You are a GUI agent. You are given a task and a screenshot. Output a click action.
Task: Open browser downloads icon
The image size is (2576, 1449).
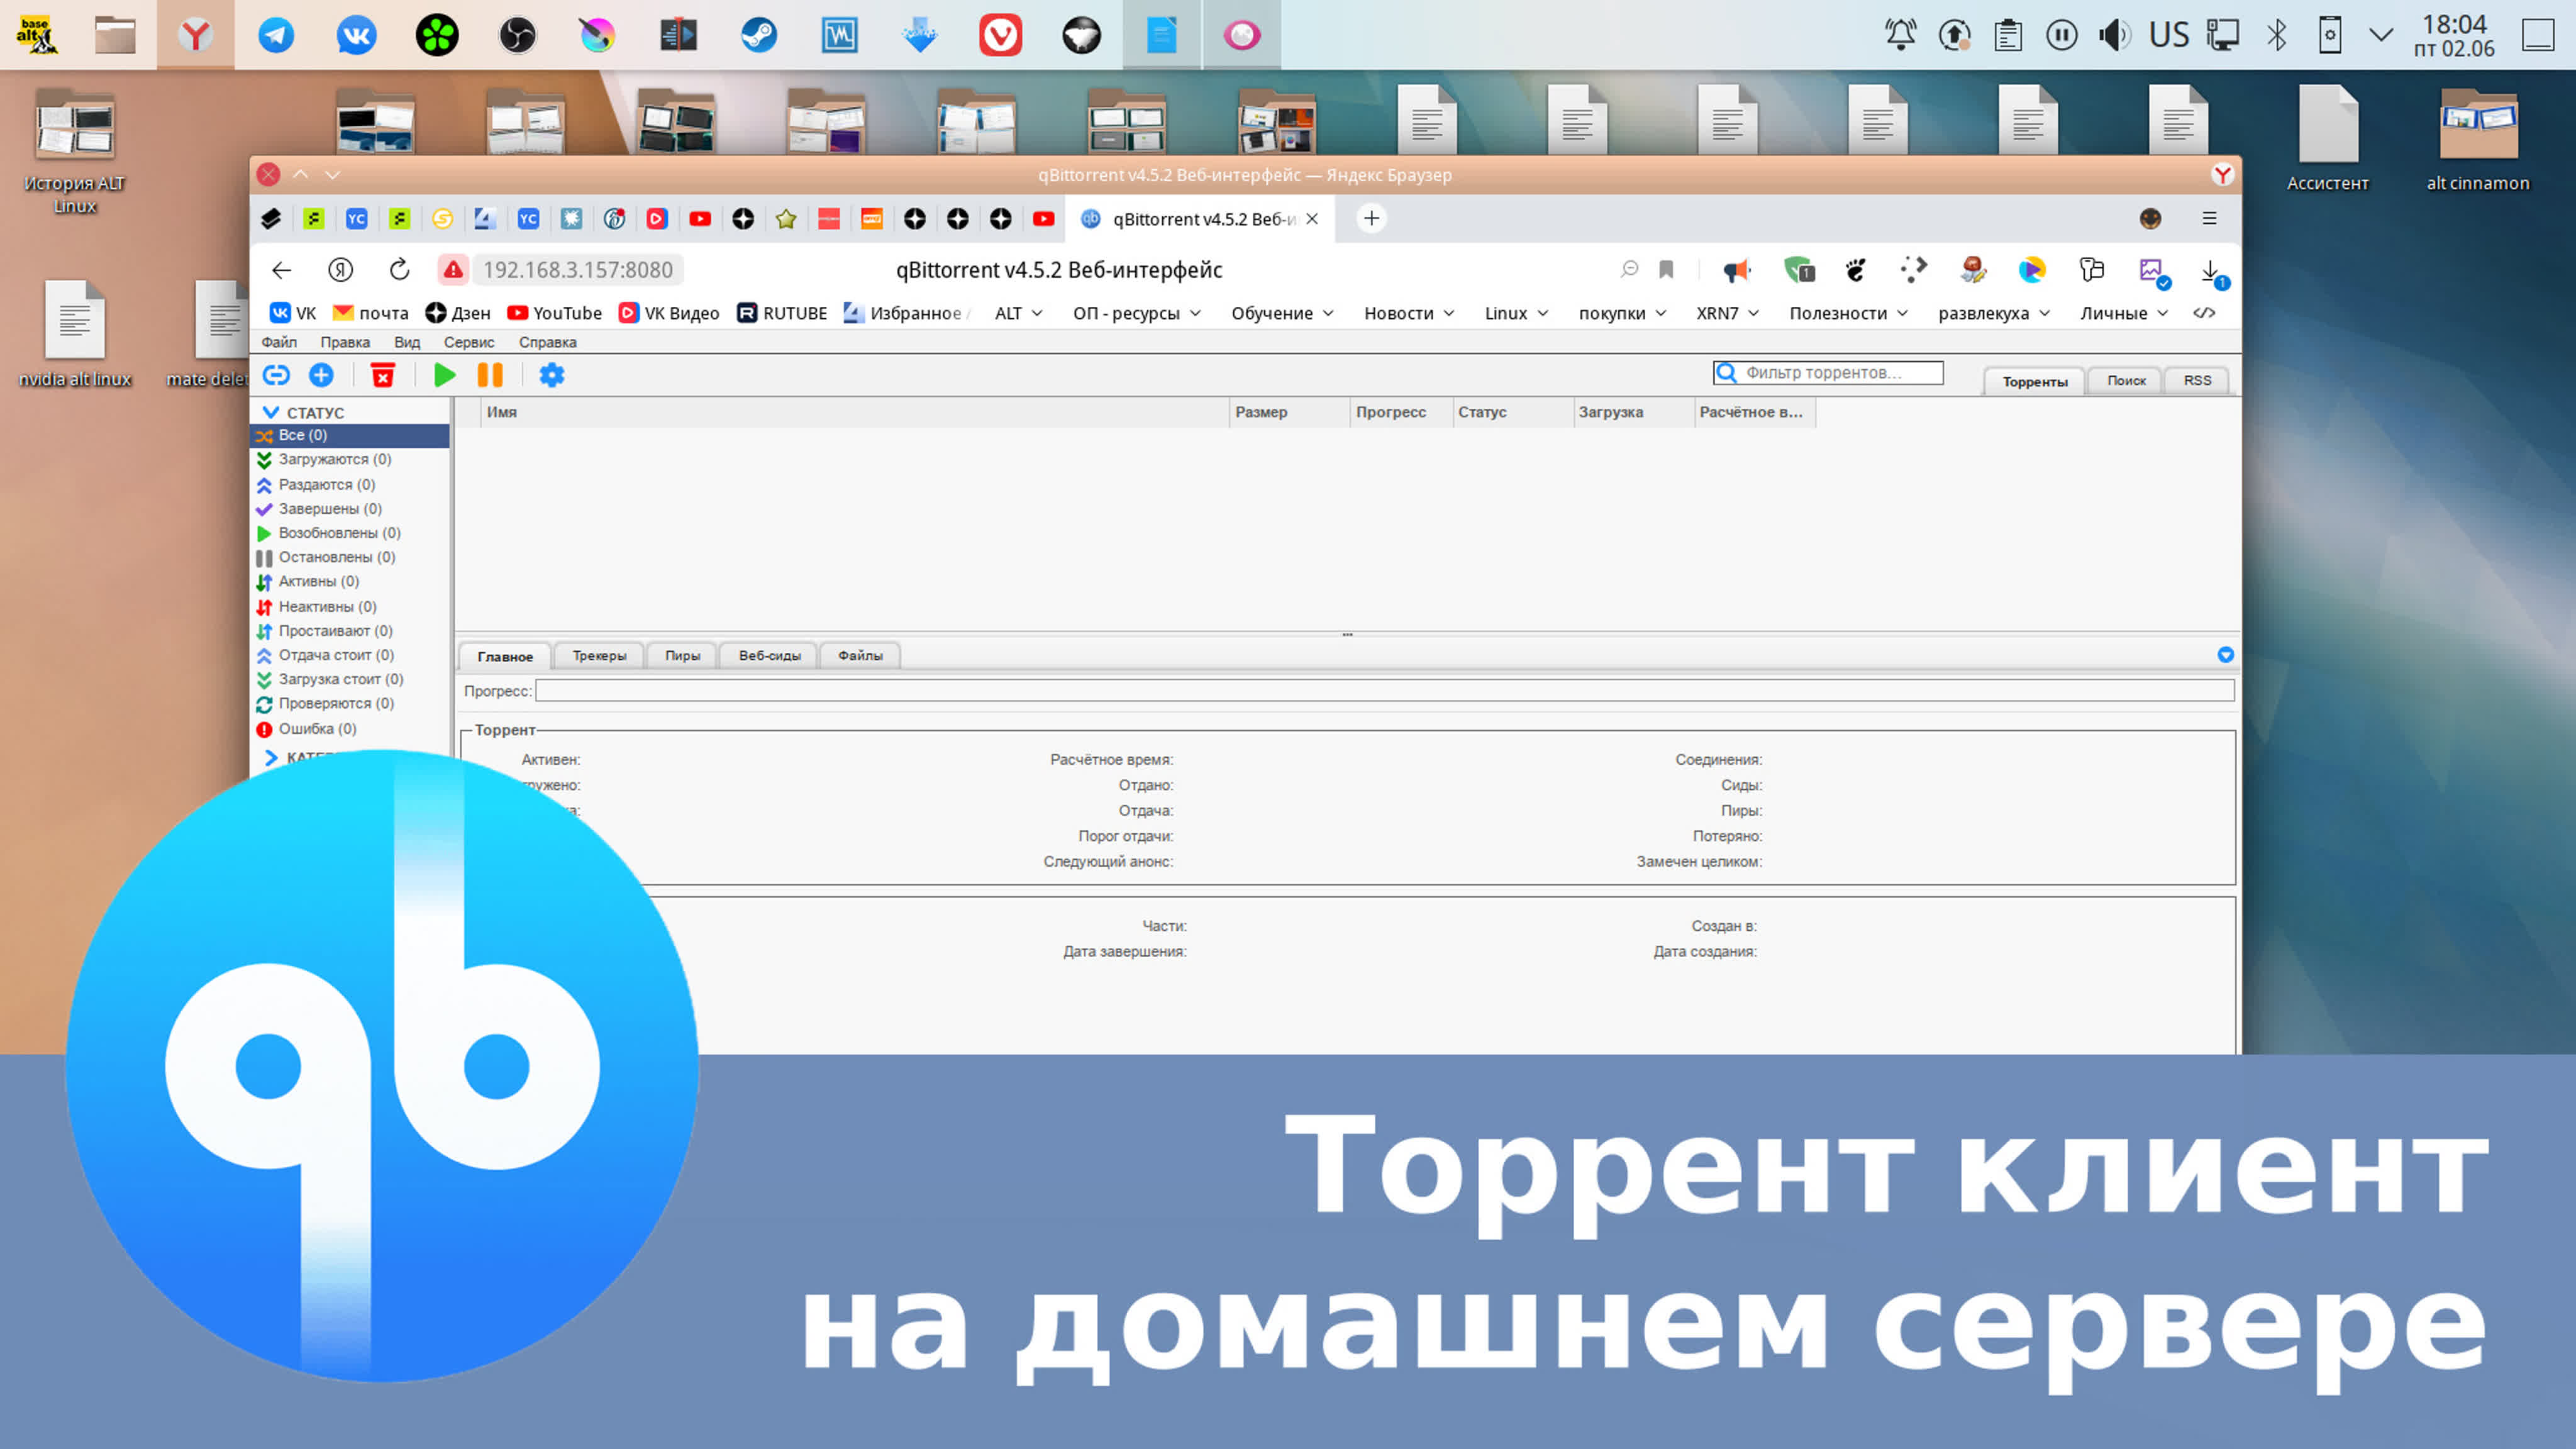pos(2211,271)
